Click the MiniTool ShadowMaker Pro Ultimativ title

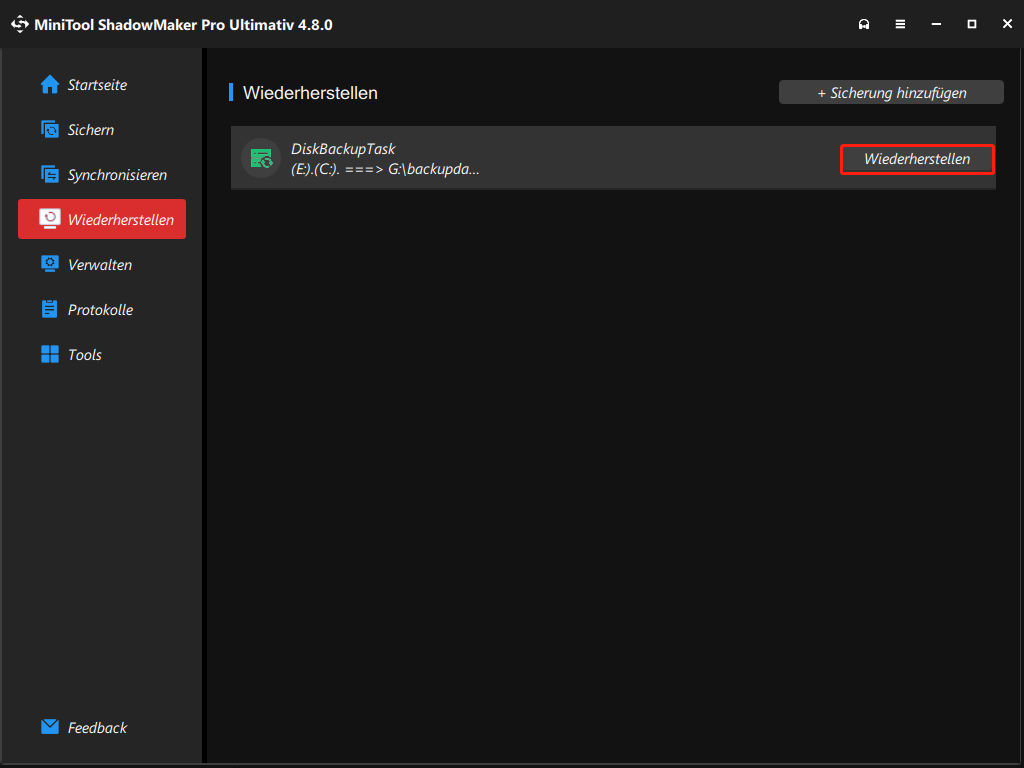point(184,25)
